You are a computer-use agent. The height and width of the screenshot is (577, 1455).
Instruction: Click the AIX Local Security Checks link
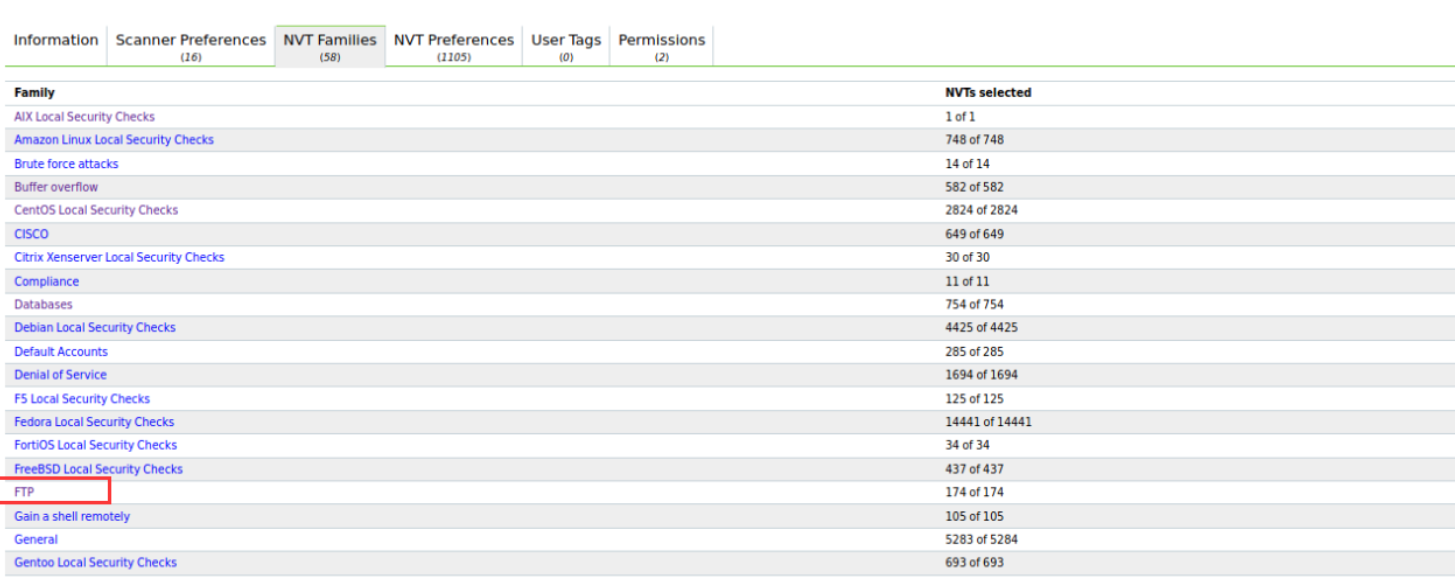(x=84, y=117)
